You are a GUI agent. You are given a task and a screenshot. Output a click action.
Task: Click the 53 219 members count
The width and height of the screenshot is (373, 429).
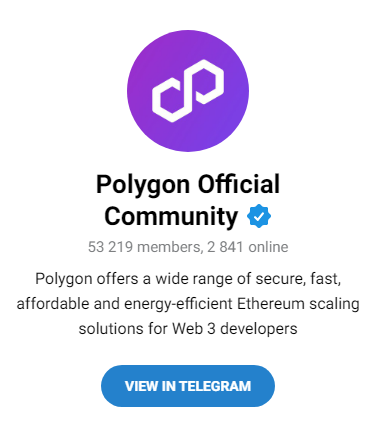tap(144, 247)
